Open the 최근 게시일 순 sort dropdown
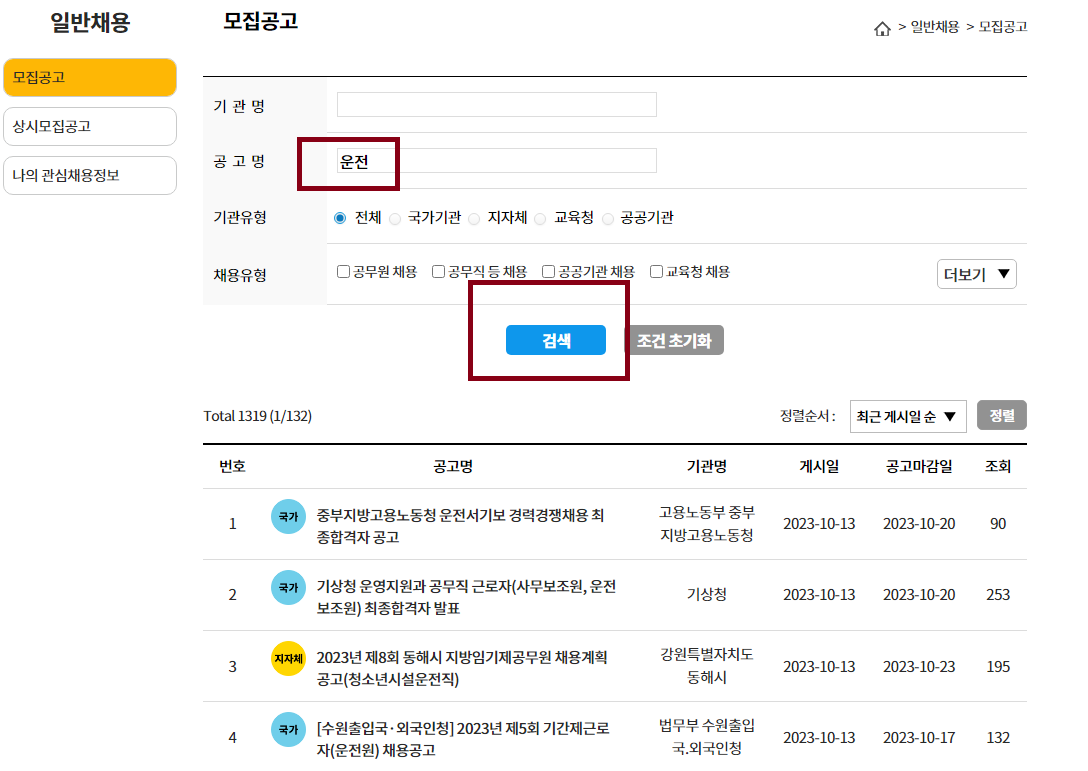Viewport: 1088px width, 771px height. [907, 417]
